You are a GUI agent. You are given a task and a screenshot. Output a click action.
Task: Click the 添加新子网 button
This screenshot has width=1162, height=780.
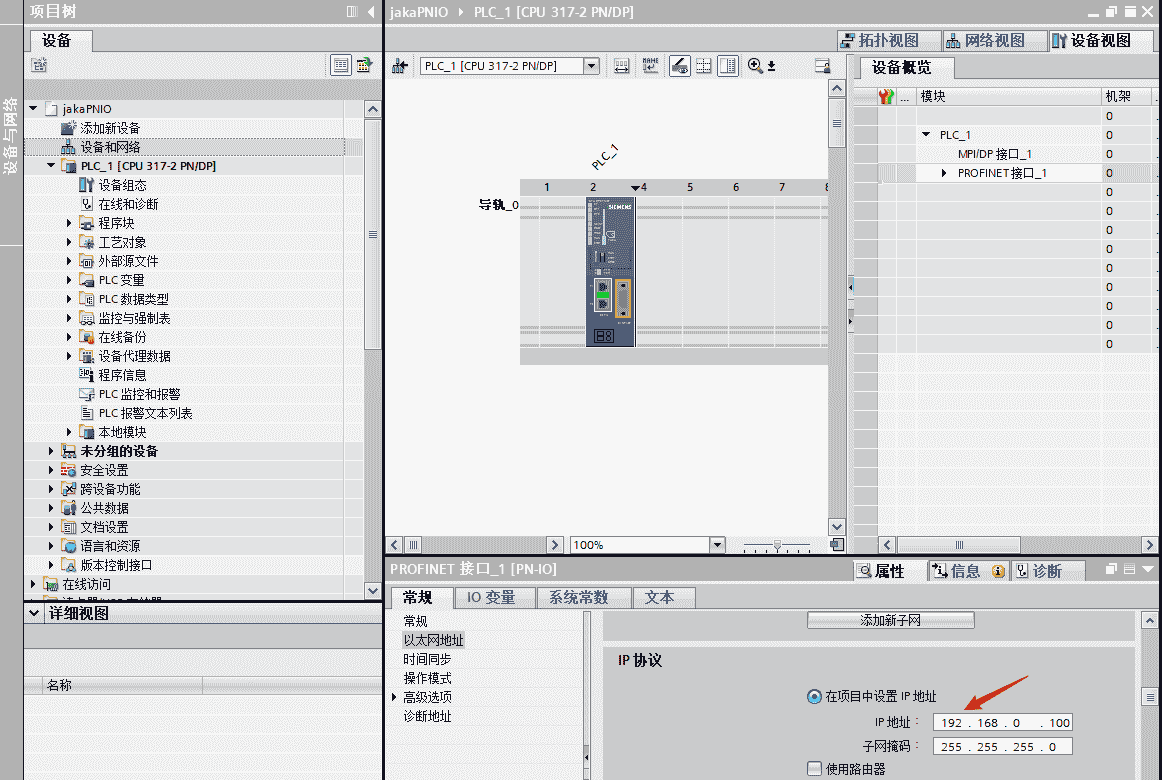pyautogui.click(x=890, y=621)
